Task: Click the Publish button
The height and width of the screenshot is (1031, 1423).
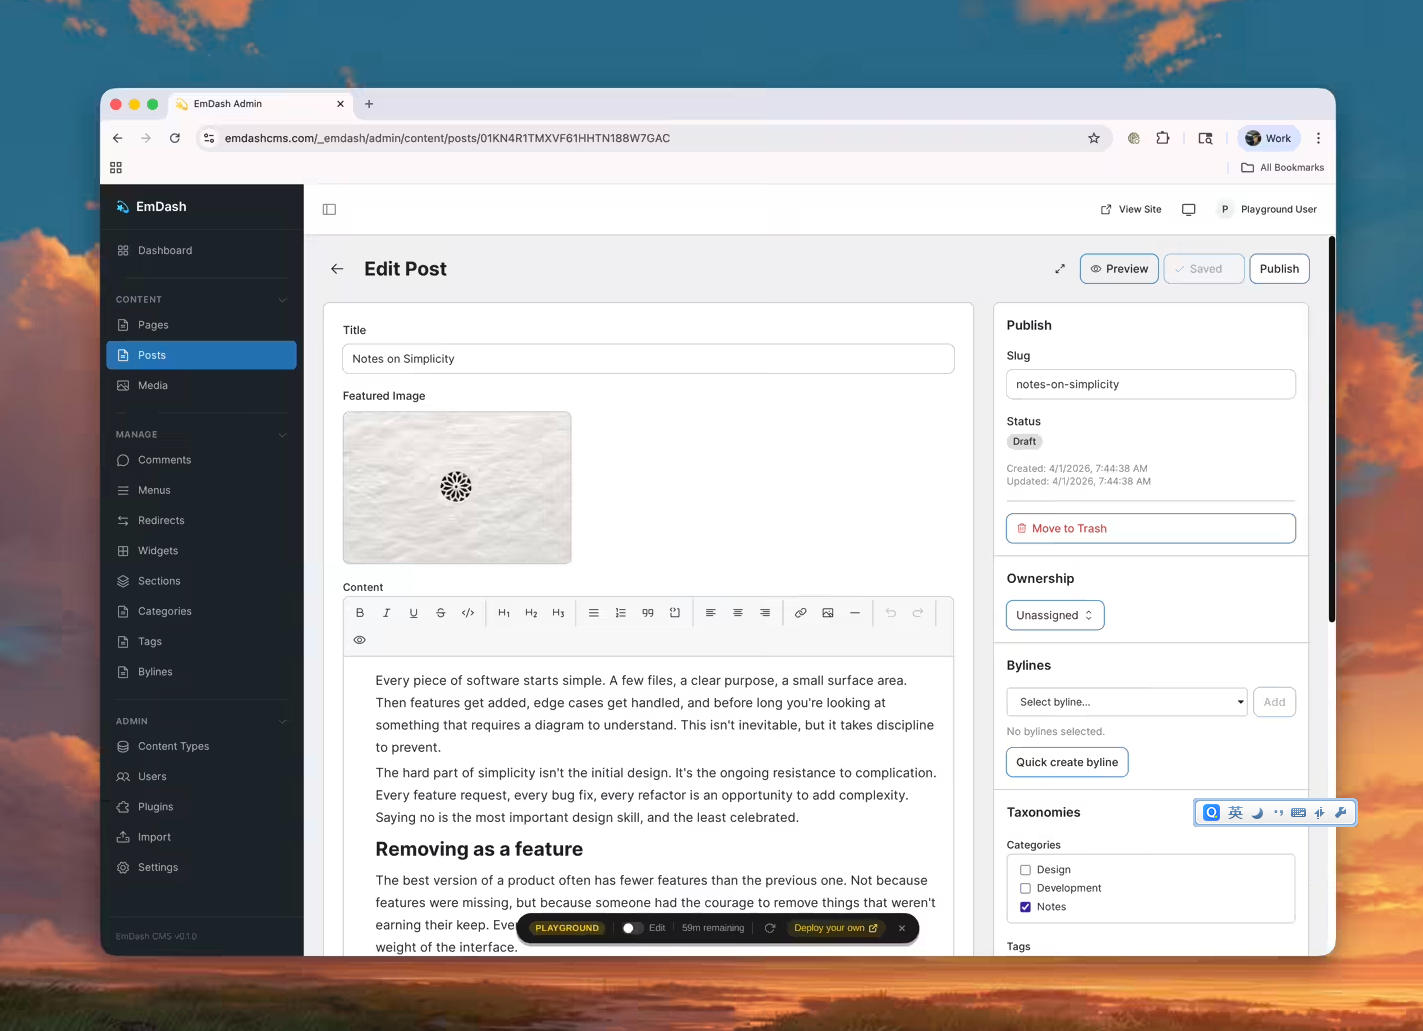Action: point(1278,269)
